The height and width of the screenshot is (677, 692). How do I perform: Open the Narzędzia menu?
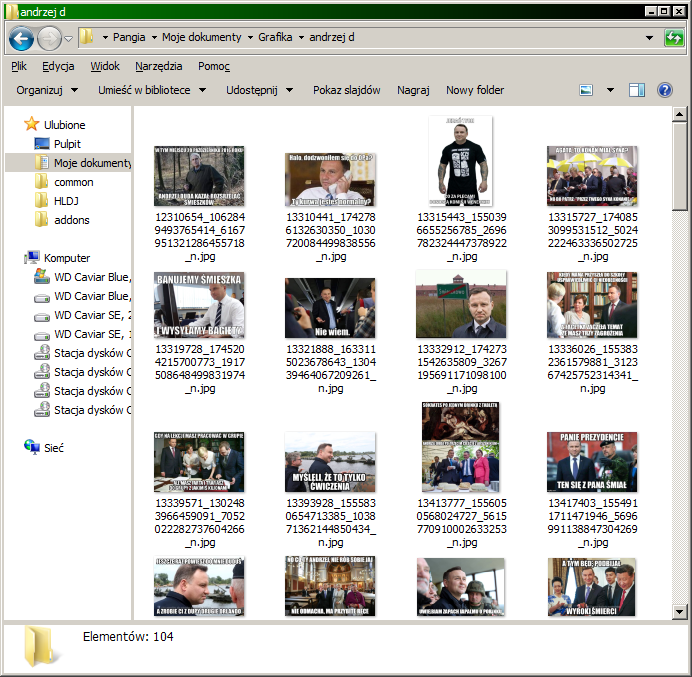(159, 66)
